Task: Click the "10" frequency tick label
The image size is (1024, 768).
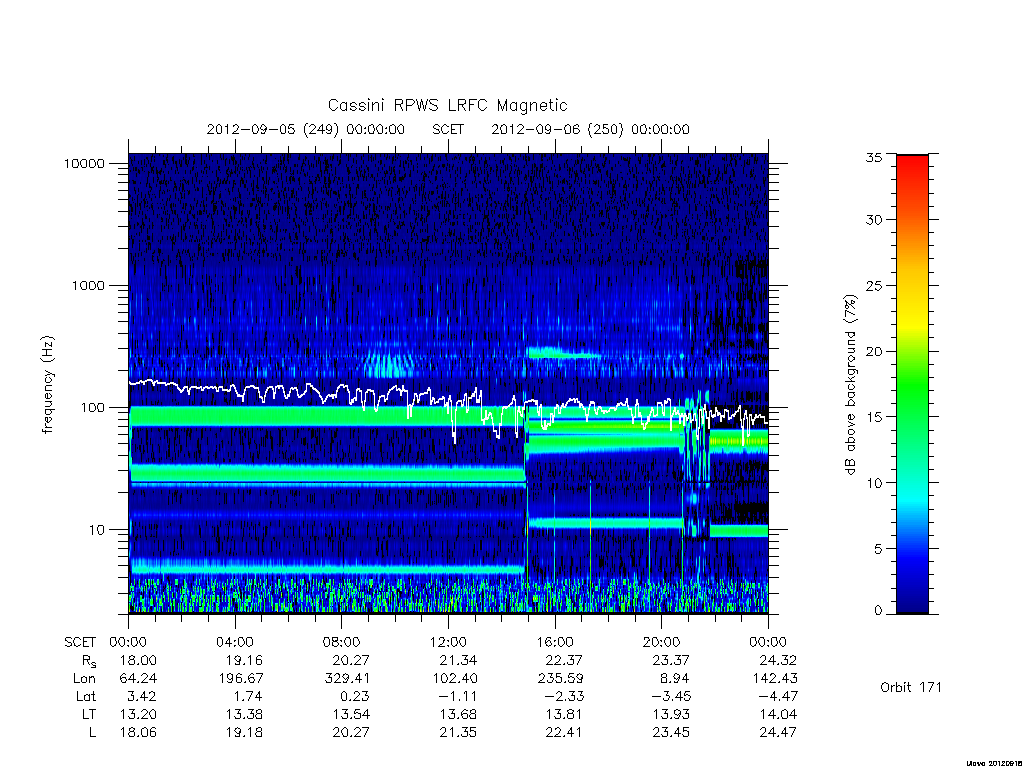Action: click(x=97, y=530)
